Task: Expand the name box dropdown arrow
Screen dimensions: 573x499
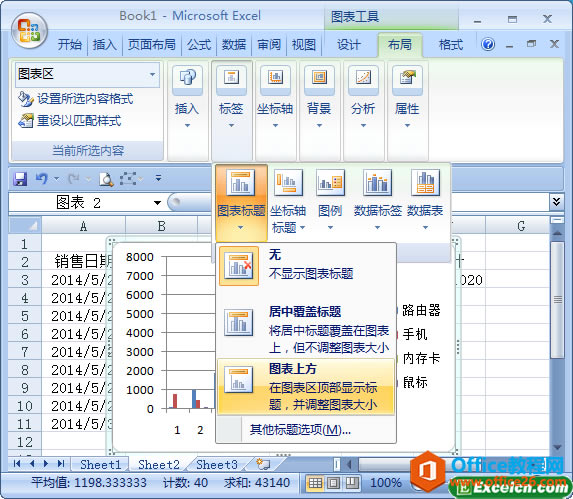Action: [158, 203]
